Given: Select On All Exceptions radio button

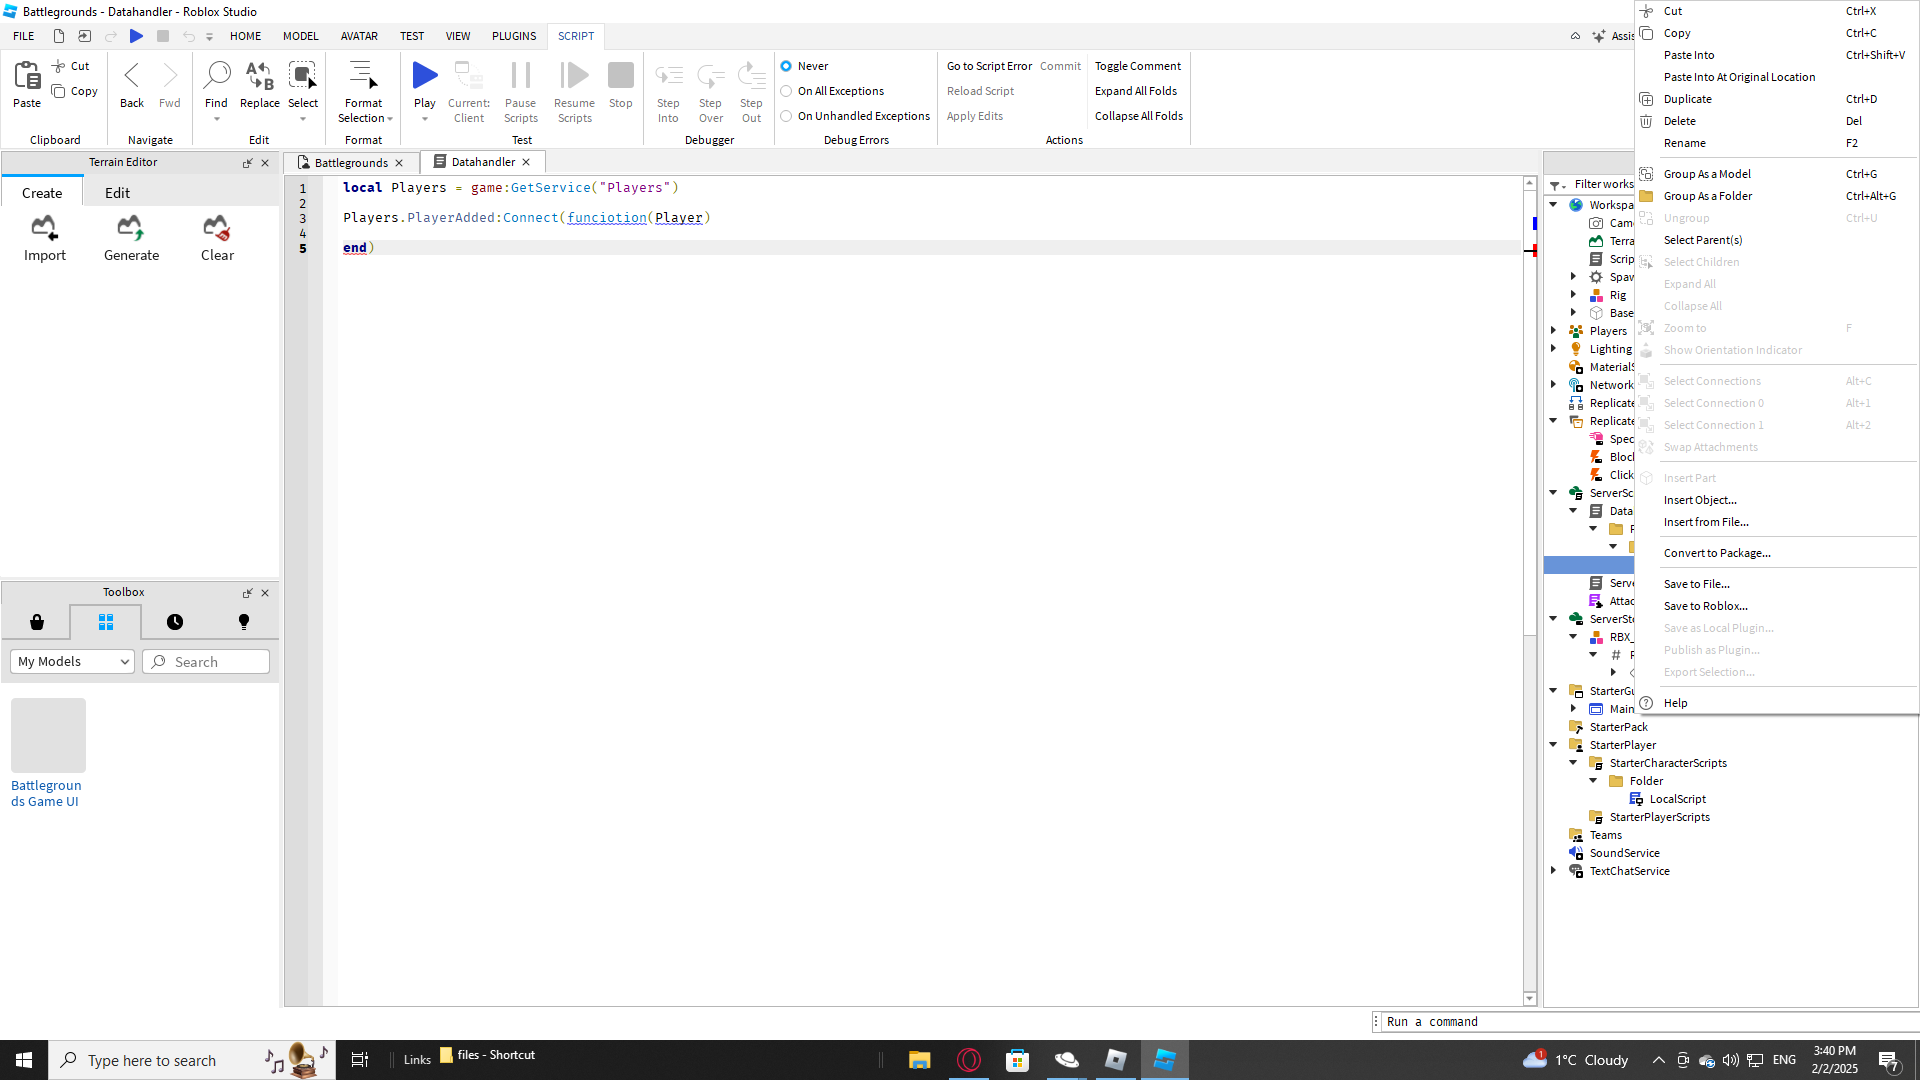Looking at the screenshot, I should click(x=787, y=91).
